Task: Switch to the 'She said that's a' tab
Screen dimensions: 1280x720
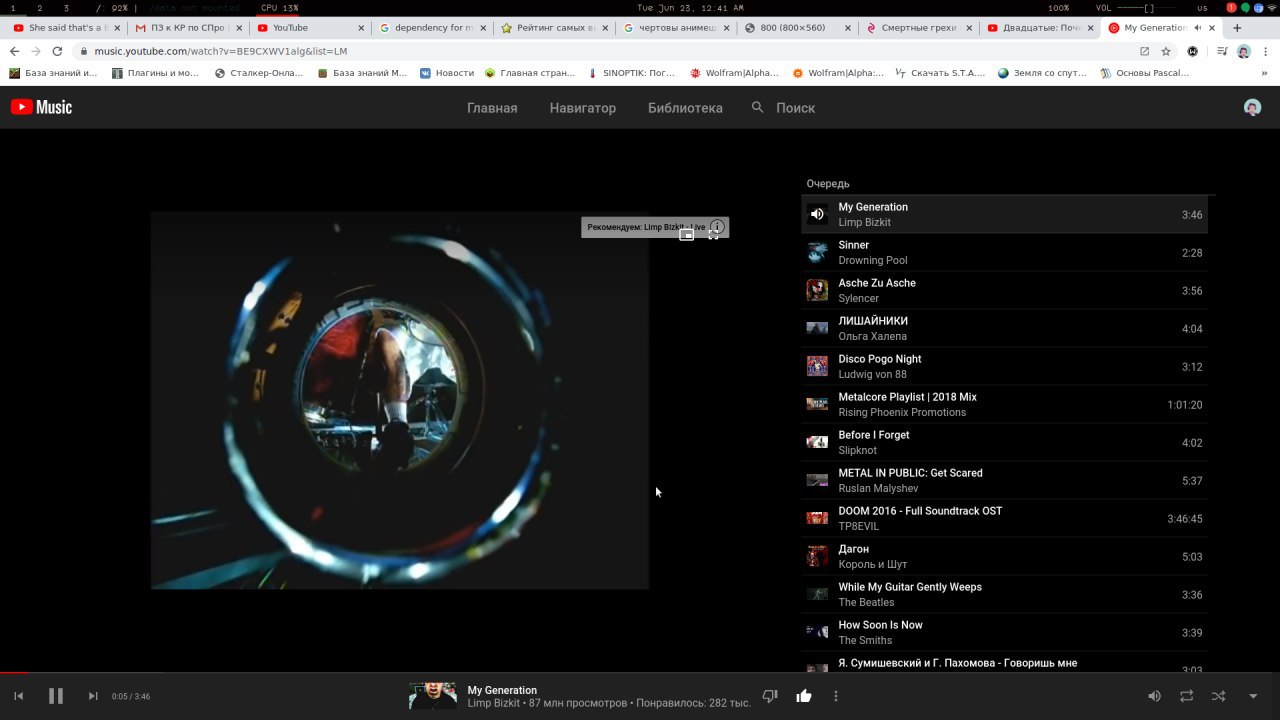Action: [65, 28]
